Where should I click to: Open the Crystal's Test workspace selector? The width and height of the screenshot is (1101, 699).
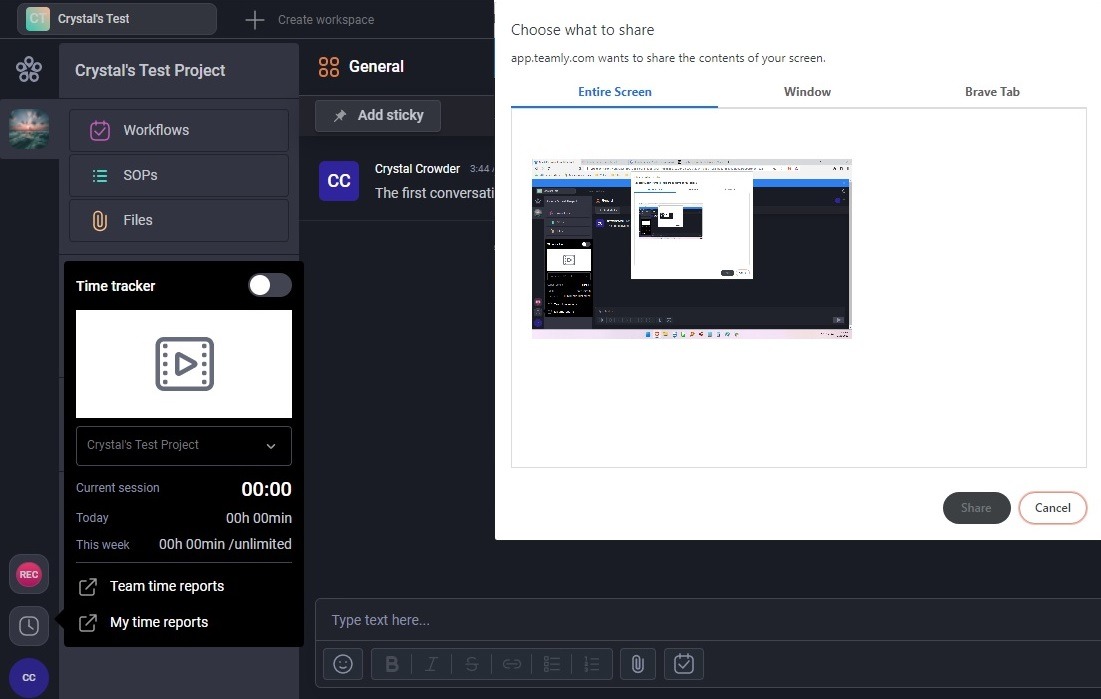coord(117,19)
